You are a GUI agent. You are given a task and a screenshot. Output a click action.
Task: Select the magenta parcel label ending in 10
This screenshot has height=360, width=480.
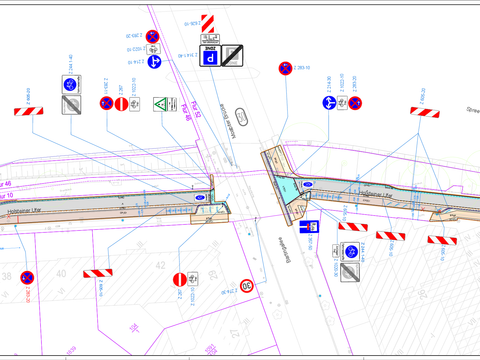[6, 195]
